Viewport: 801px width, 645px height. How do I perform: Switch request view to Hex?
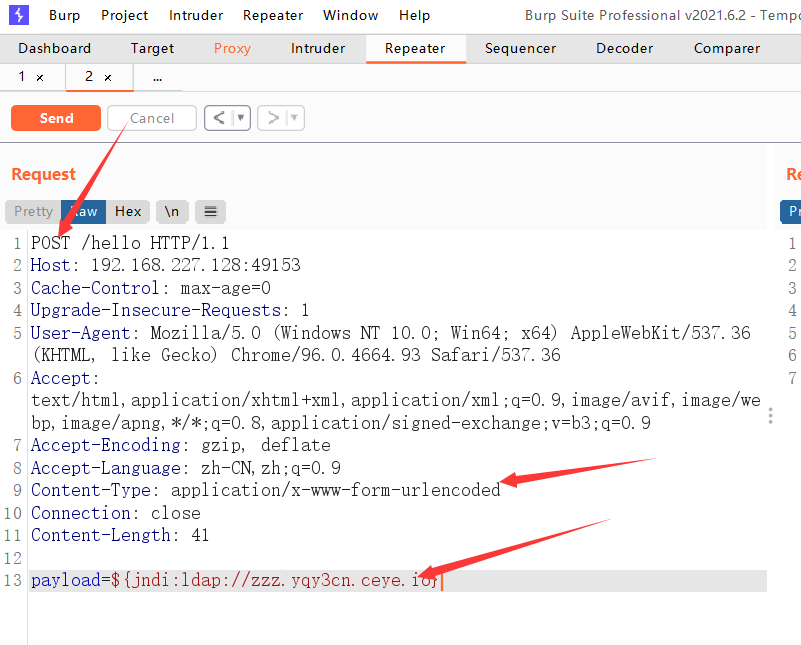pyautogui.click(x=128, y=211)
